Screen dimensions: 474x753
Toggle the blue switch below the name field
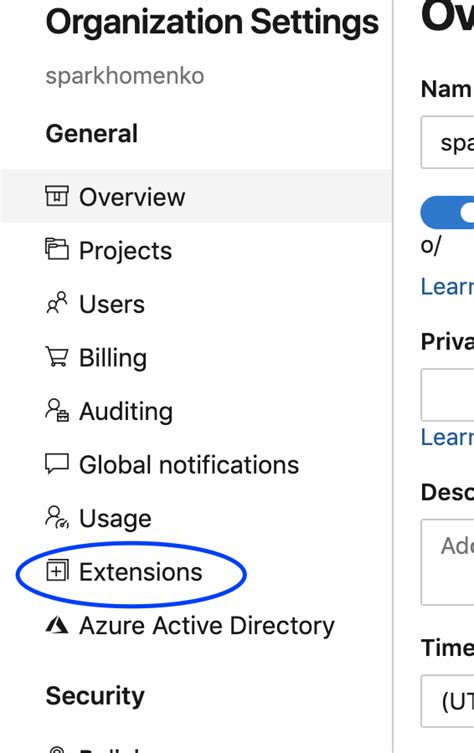[x=447, y=212]
